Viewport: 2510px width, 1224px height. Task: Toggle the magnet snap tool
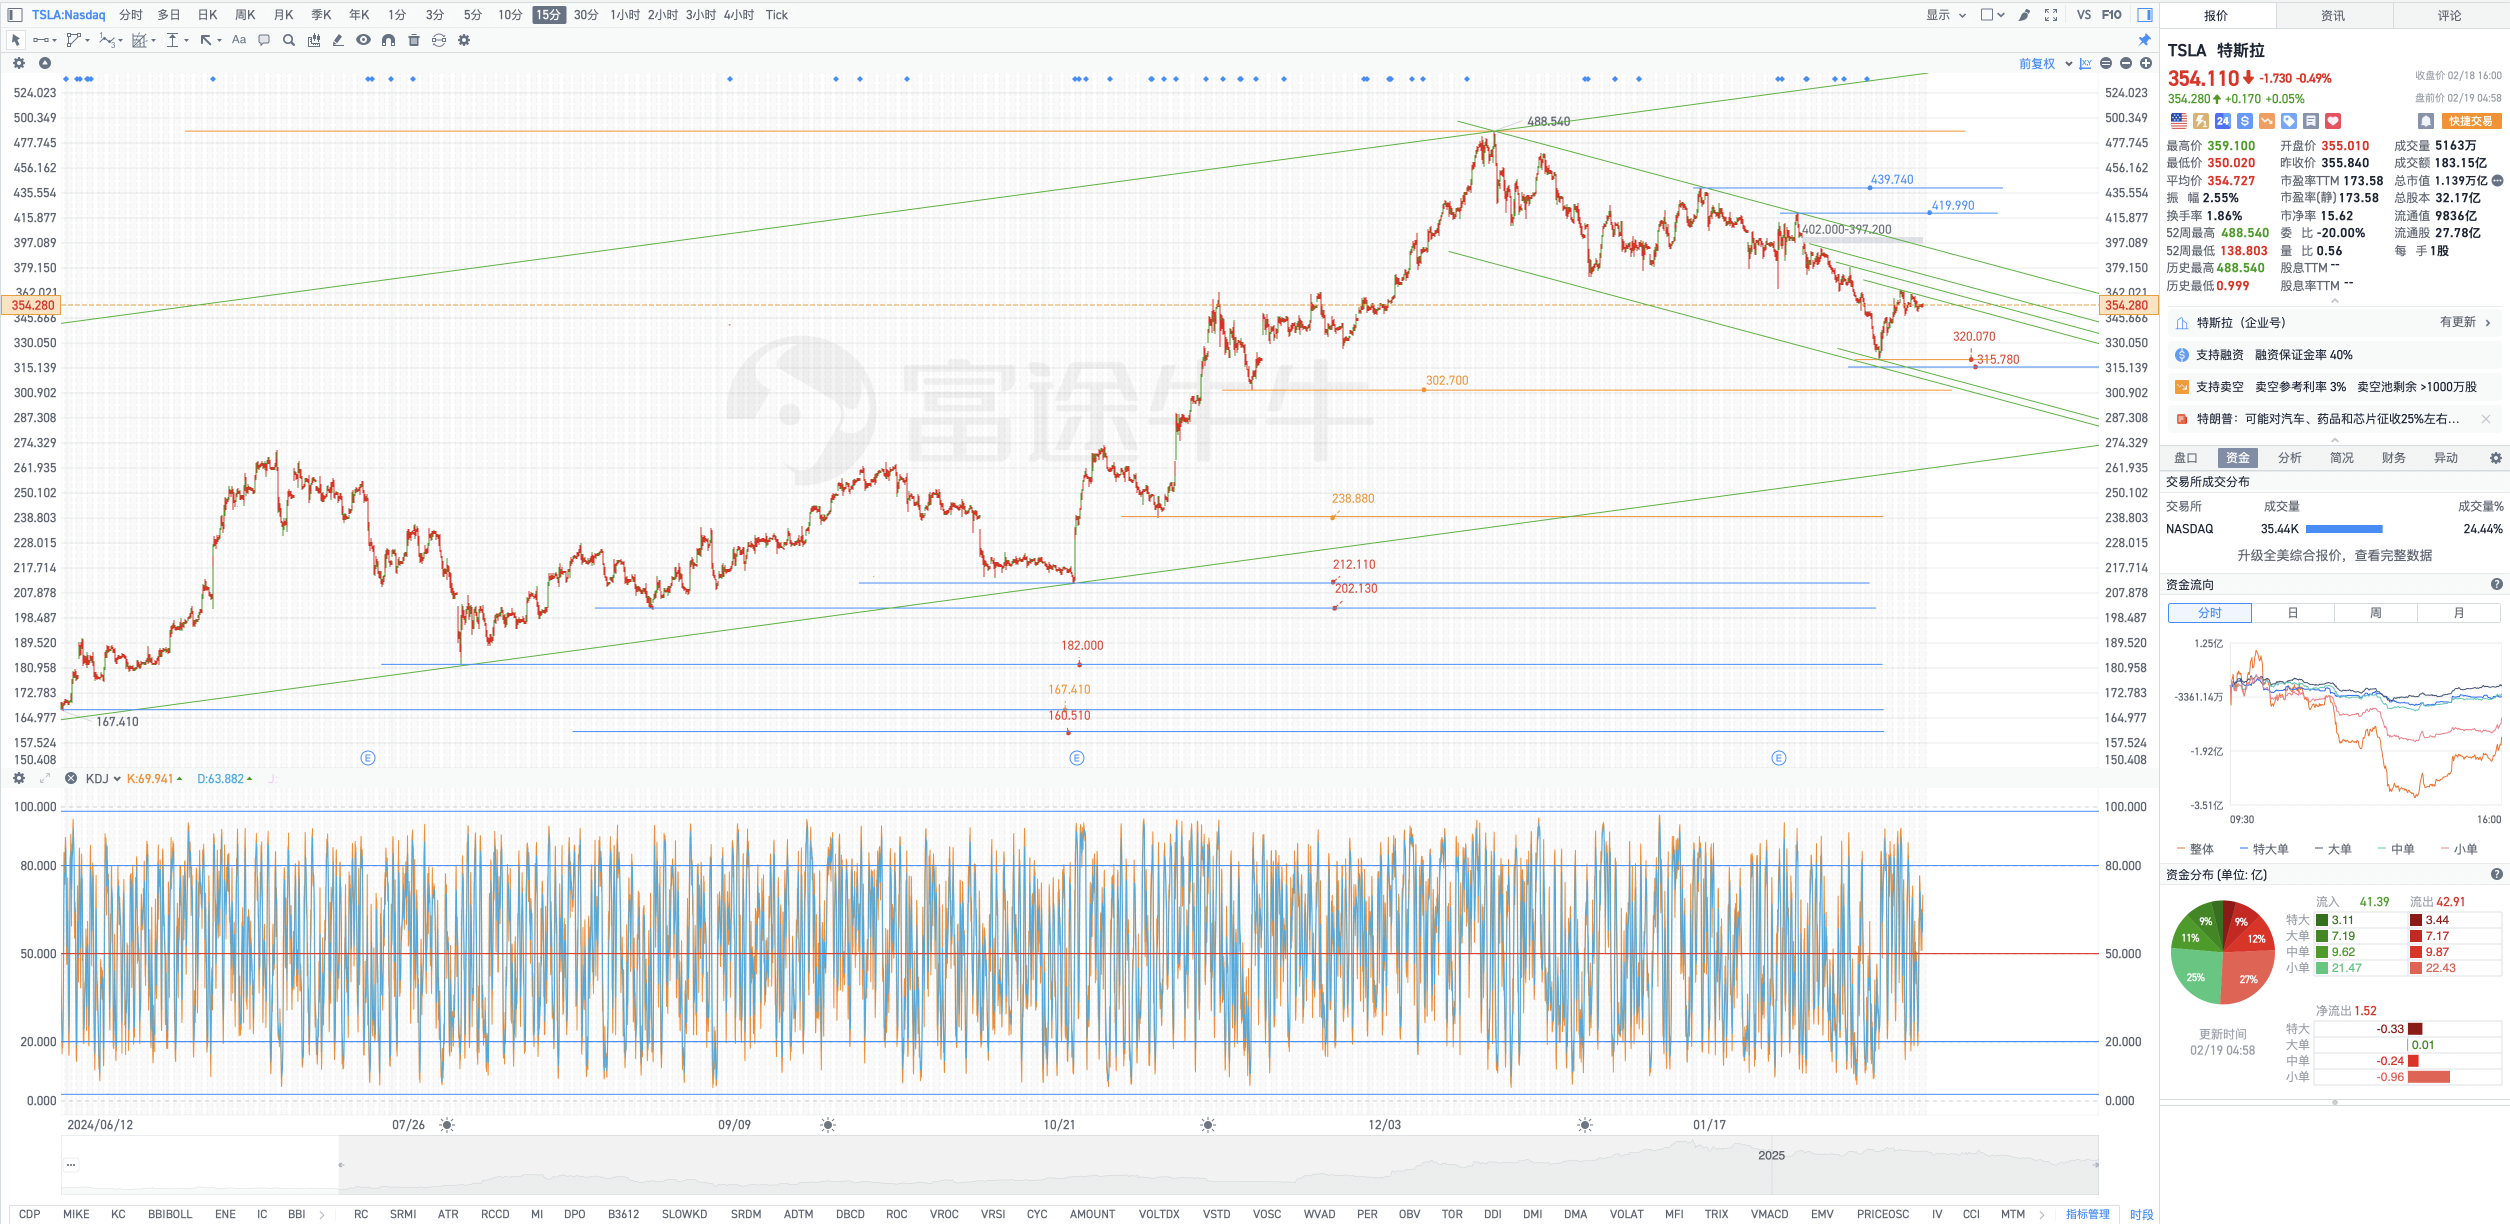[388, 40]
